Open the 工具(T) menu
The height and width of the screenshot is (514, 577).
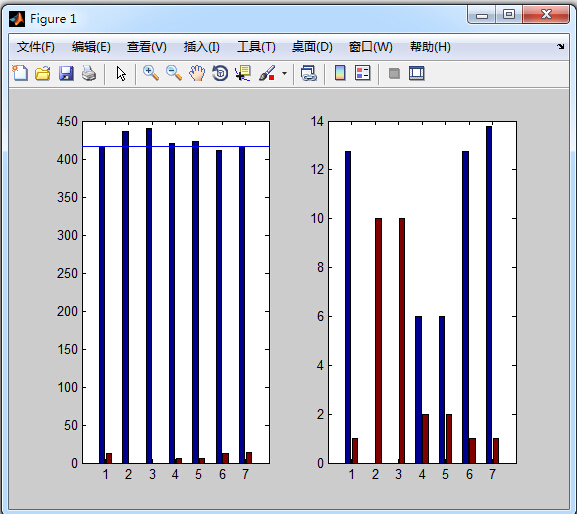[256, 47]
